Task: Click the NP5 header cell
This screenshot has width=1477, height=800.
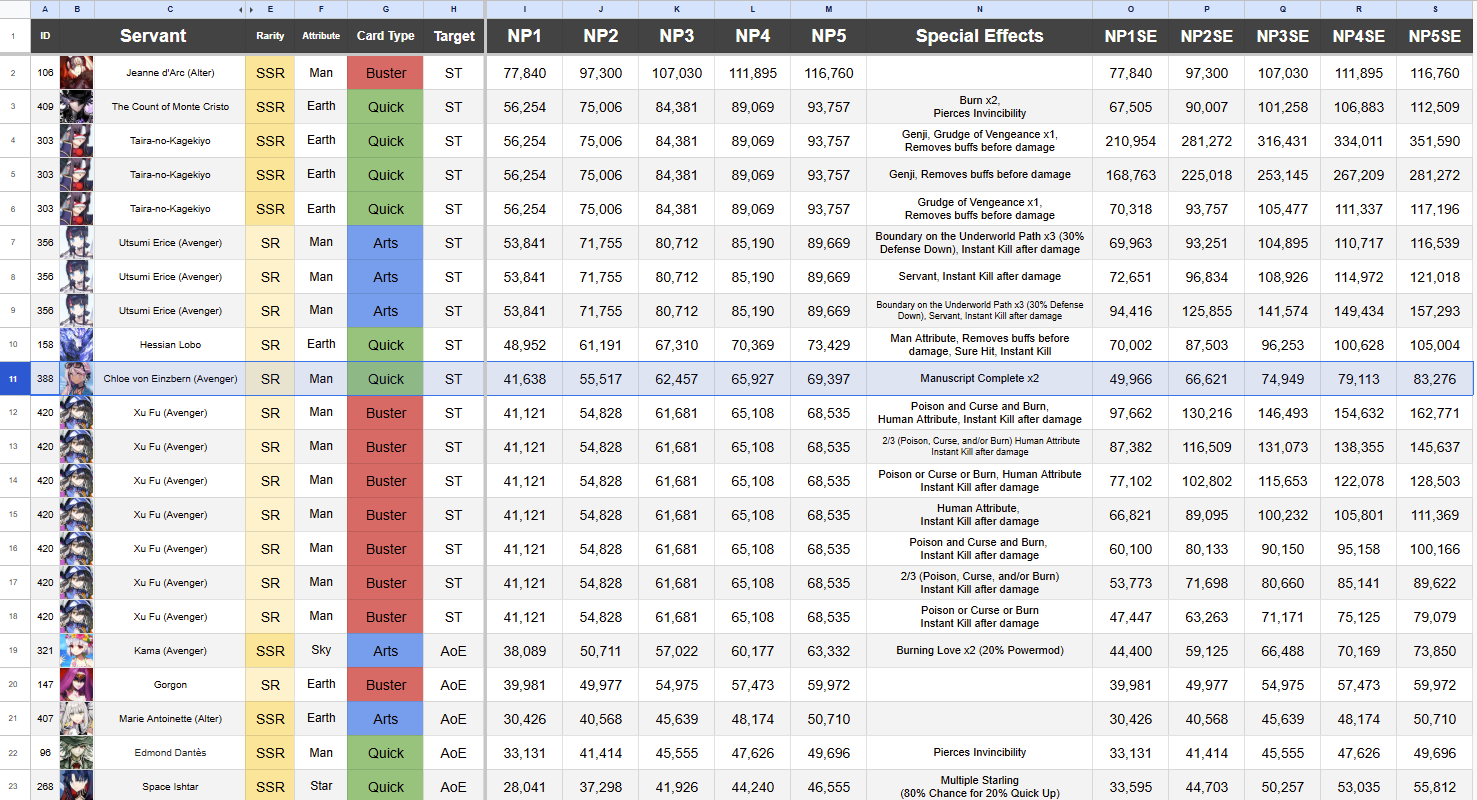Action: (828, 37)
